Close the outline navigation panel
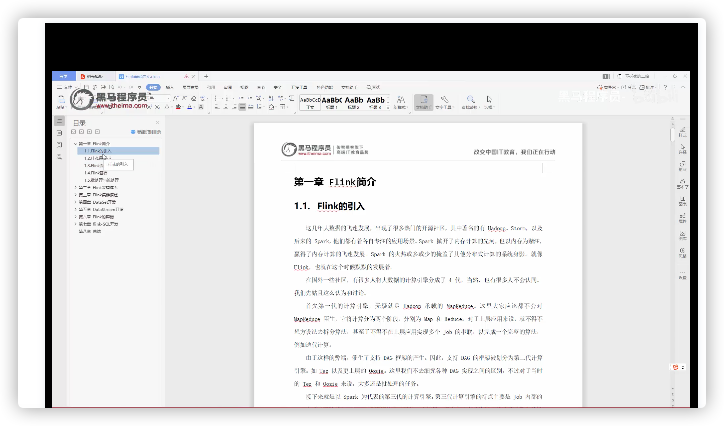This screenshot has width=724, height=426. pos(157,122)
